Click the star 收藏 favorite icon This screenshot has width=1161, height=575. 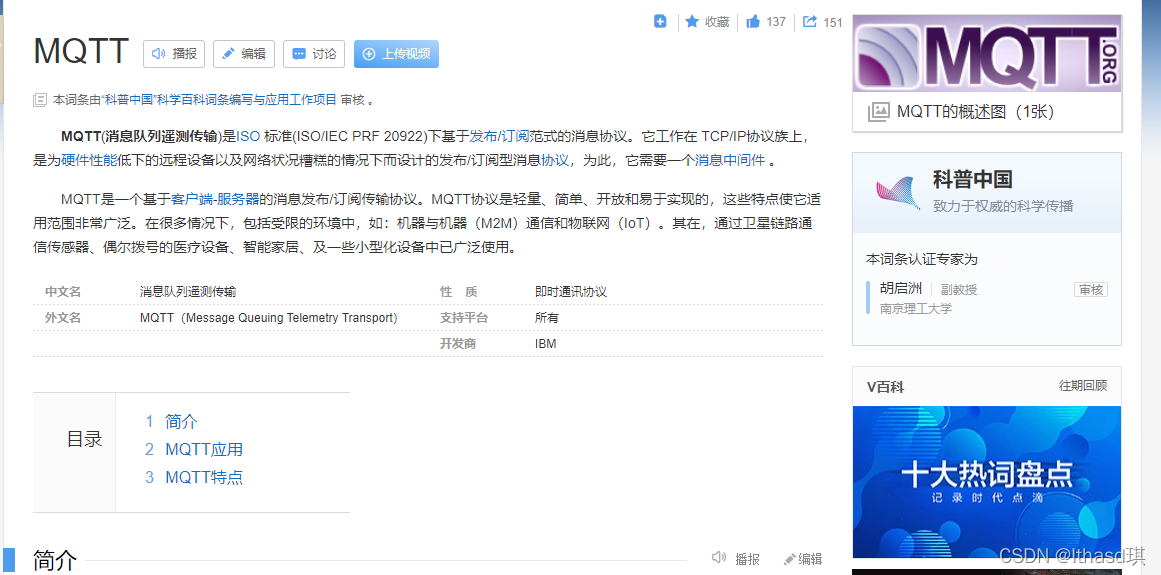pos(692,21)
